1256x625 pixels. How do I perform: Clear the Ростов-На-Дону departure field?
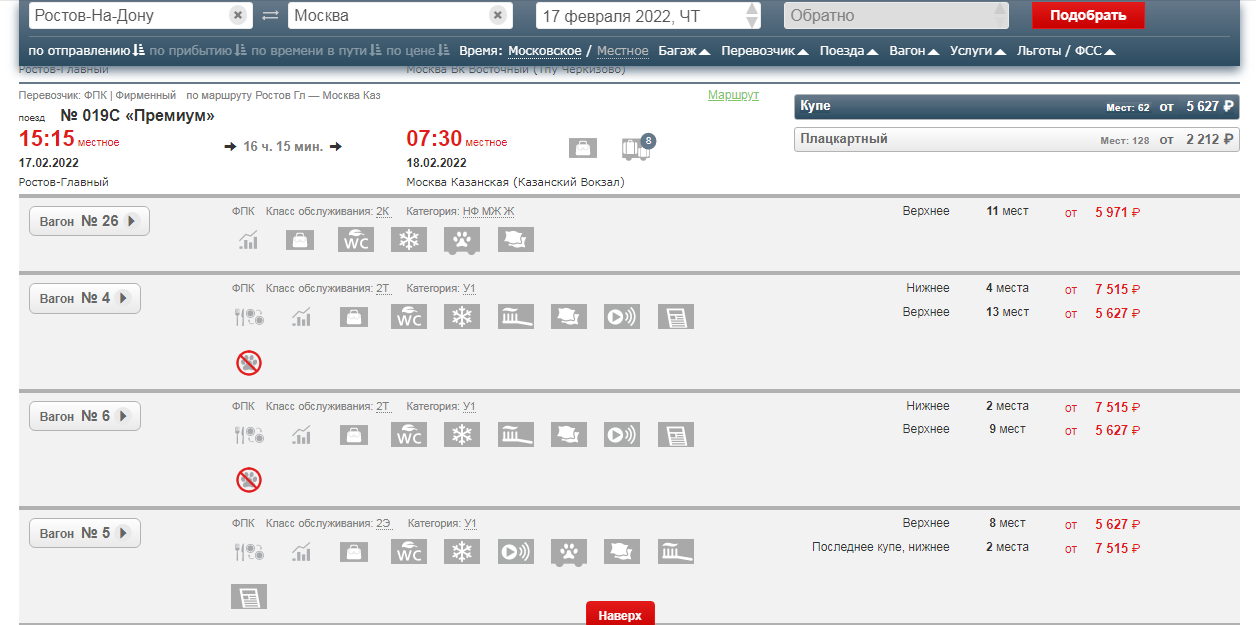(x=237, y=16)
